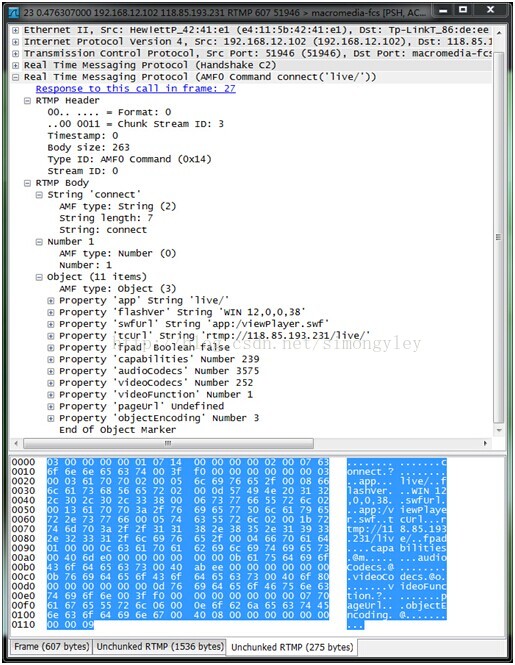The height and width of the screenshot is (665, 515).
Task: Expand Property 'pageUrl' Undefined row
Action: (51, 407)
